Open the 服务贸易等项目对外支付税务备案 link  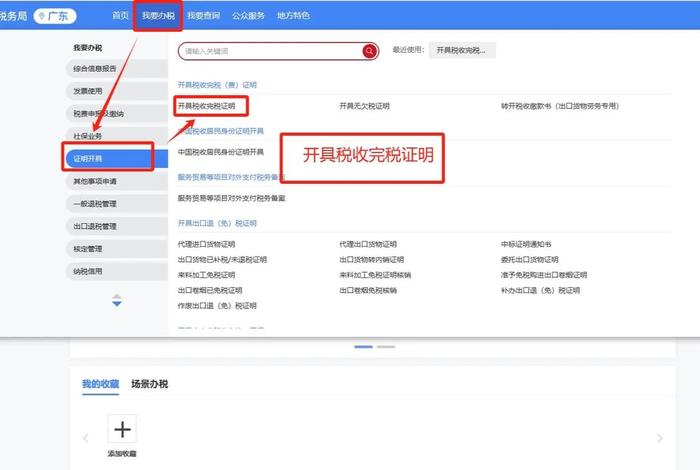(x=231, y=198)
